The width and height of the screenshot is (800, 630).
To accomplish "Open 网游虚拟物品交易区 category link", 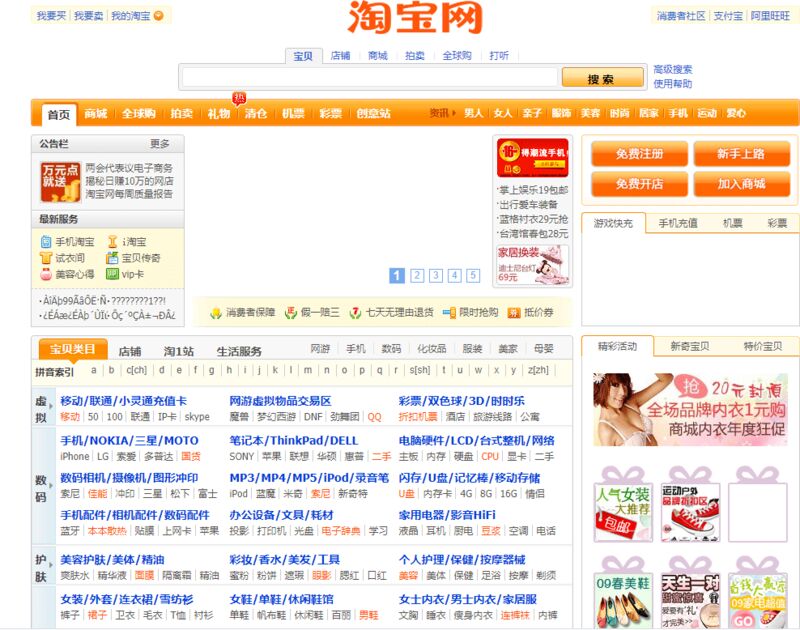I will click(280, 401).
